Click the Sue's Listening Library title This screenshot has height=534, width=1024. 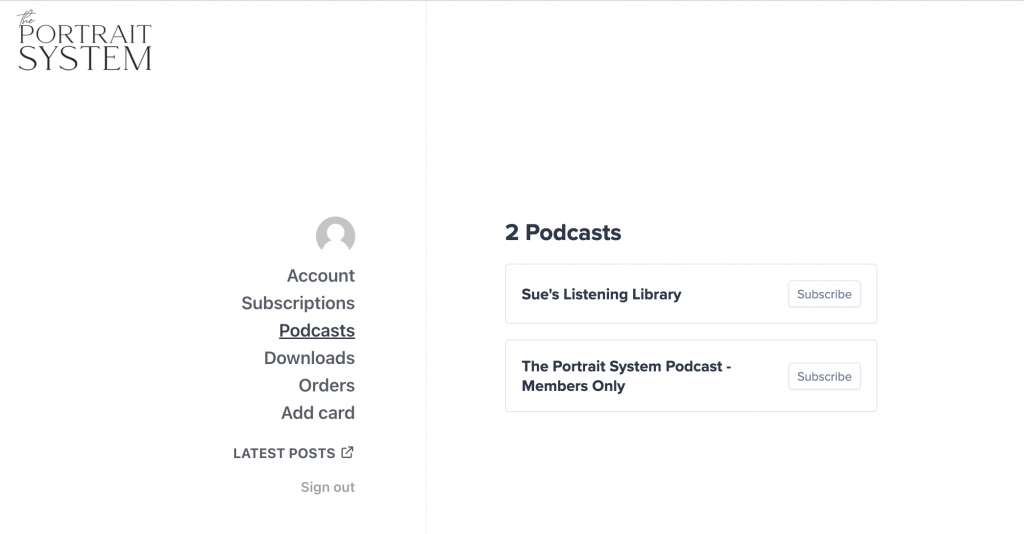point(601,294)
